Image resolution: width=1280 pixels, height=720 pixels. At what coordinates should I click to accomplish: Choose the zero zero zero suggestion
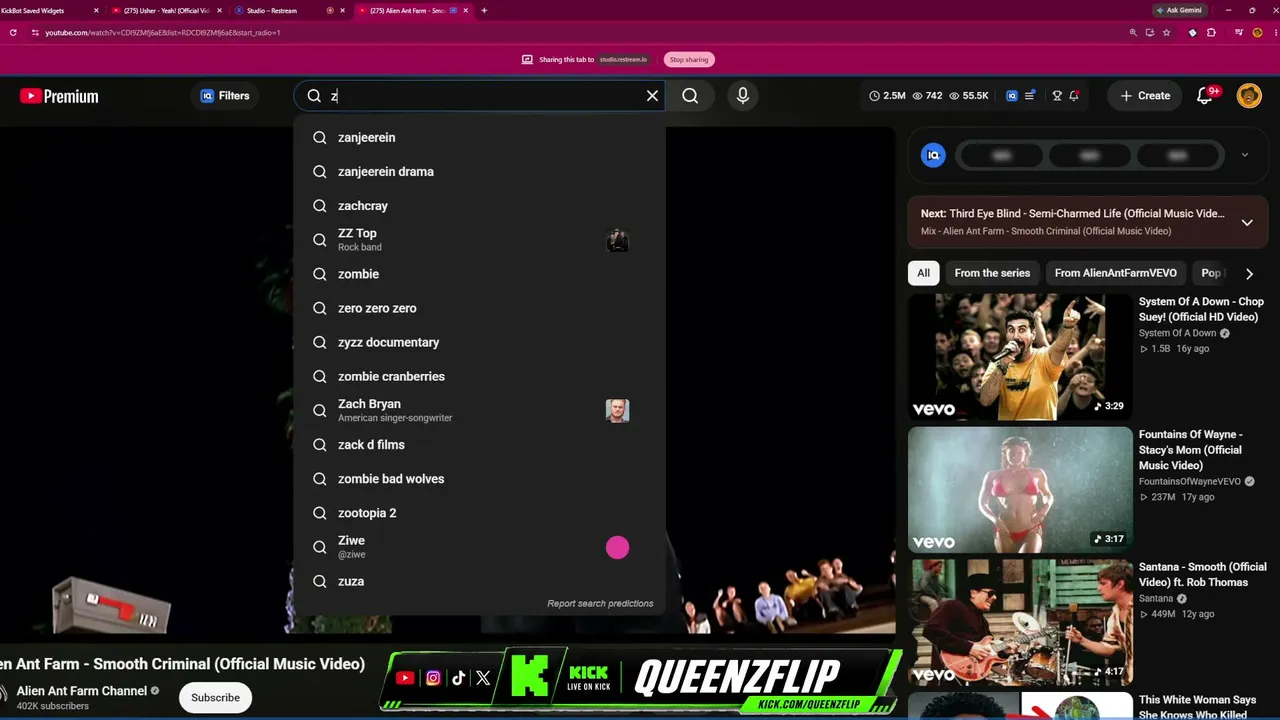click(x=480, y=308)
